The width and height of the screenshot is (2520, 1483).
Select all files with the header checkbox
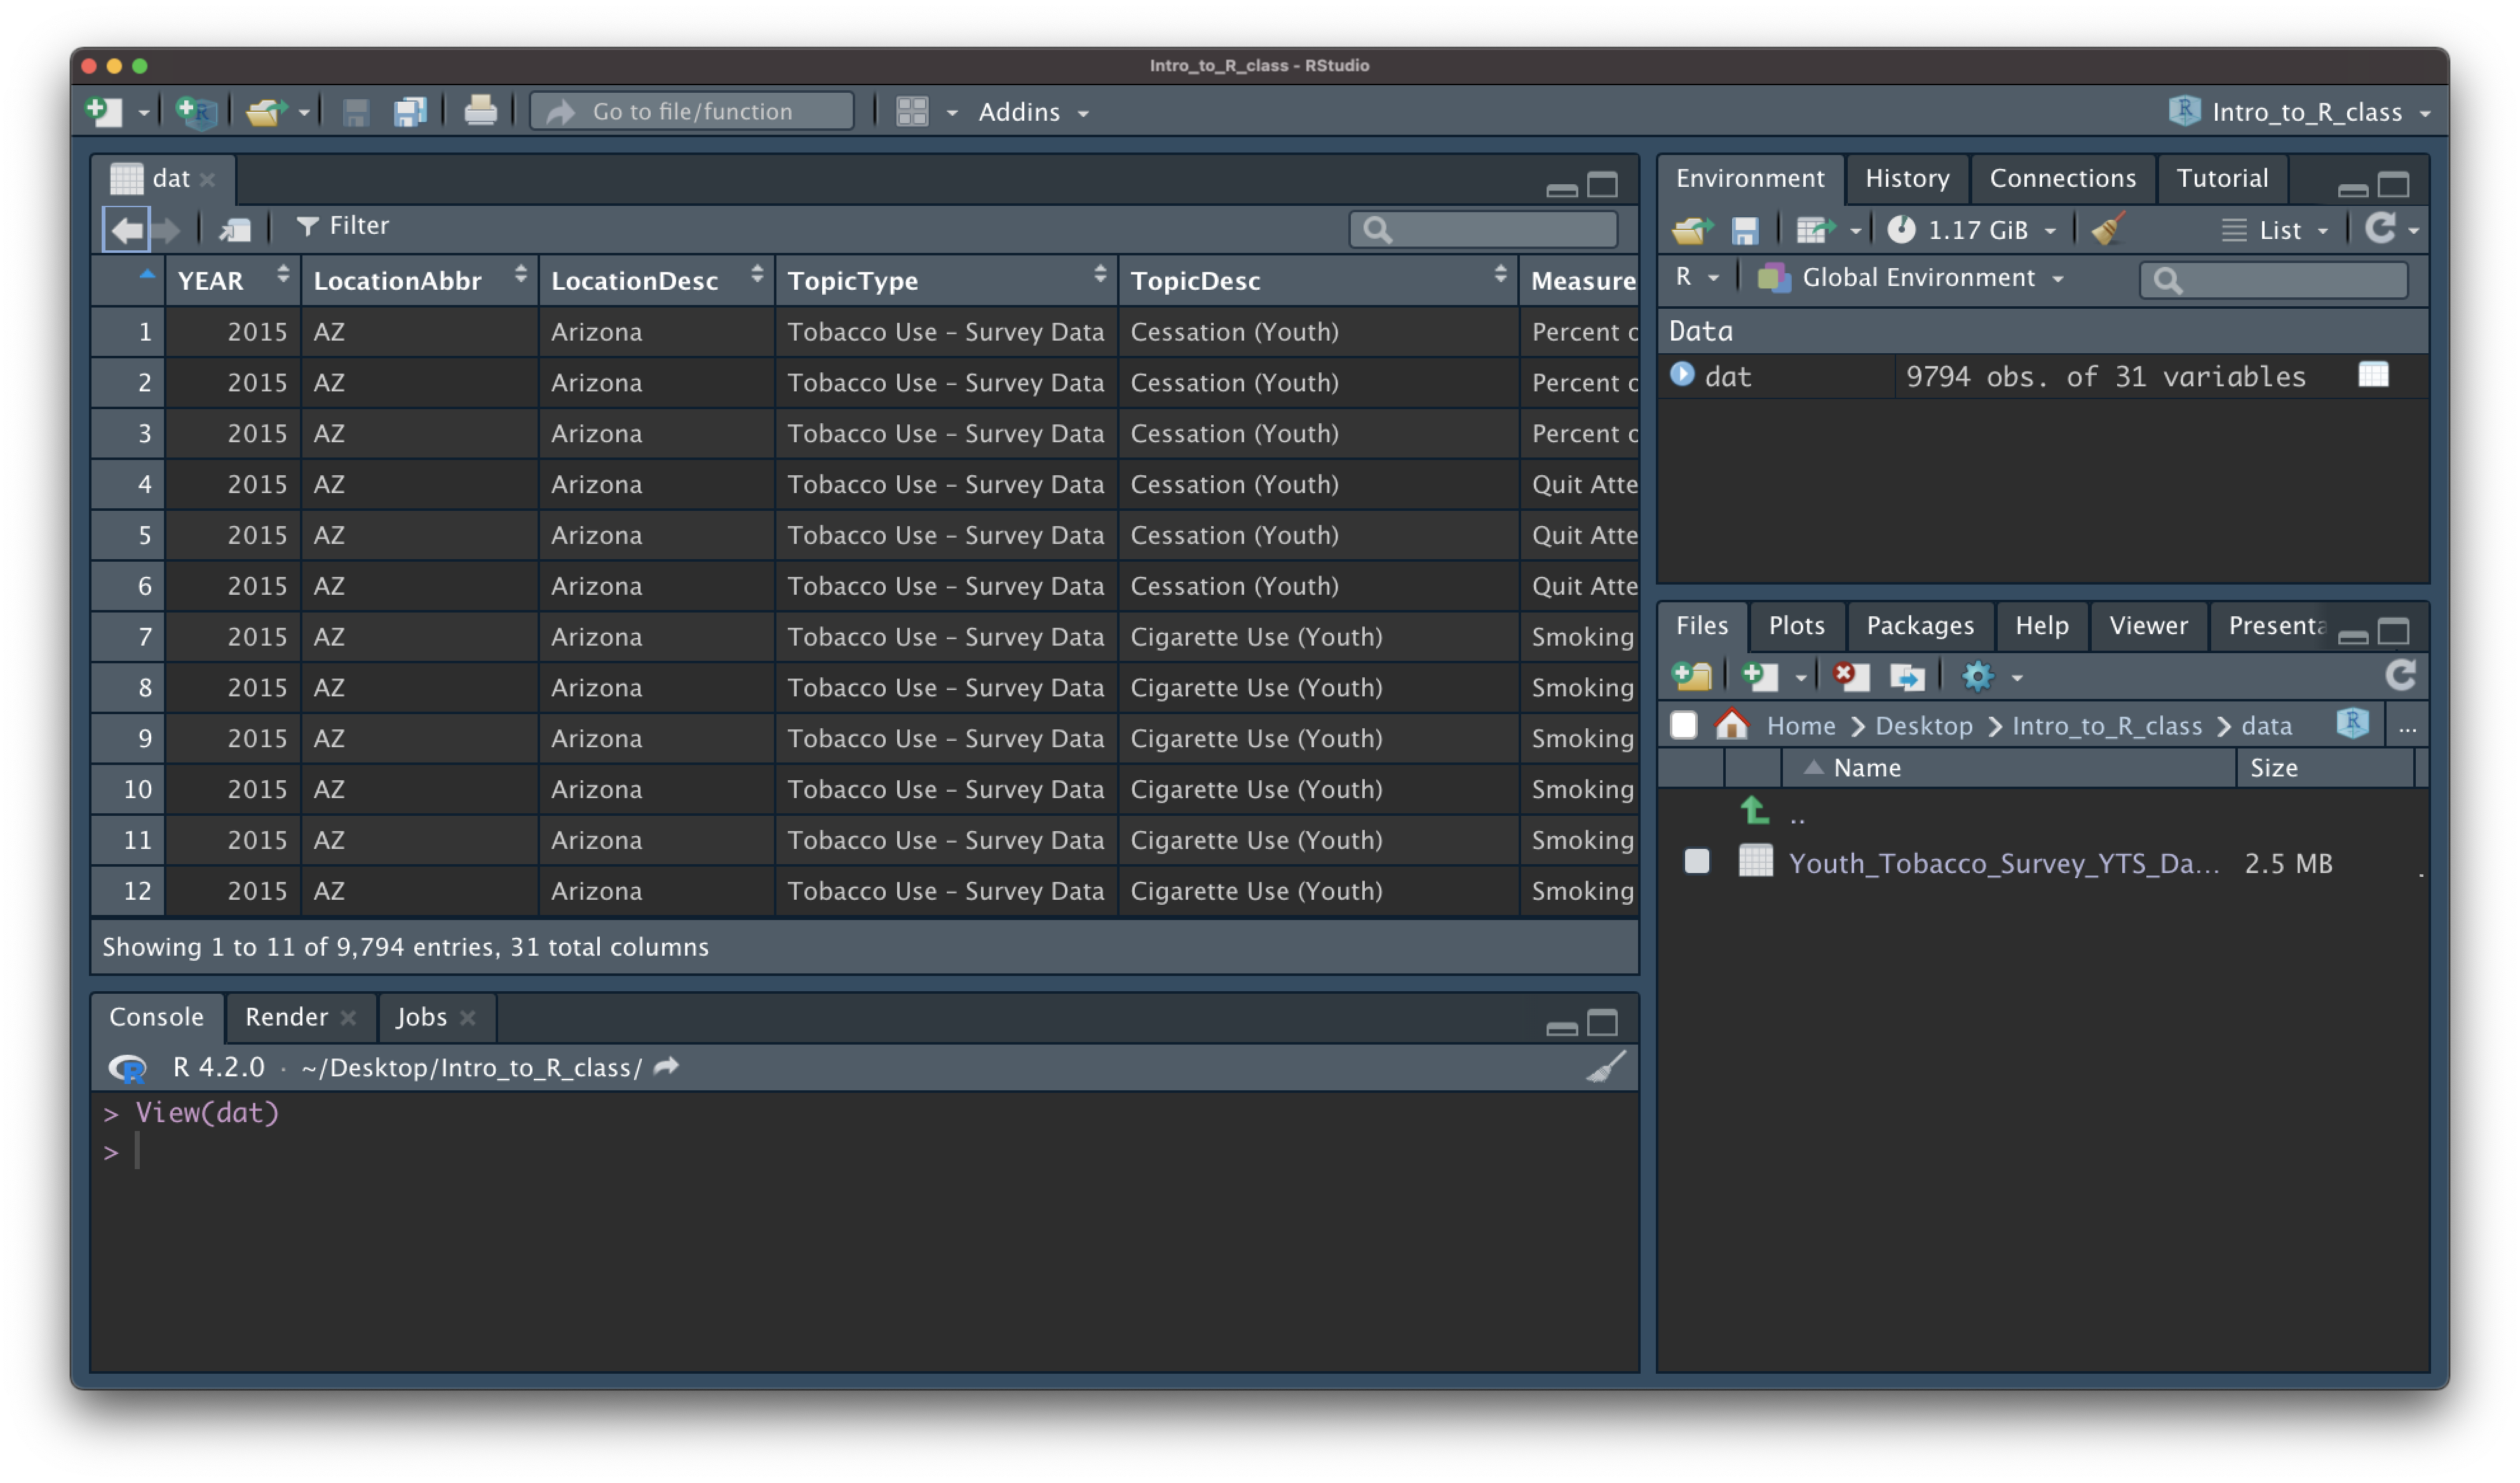pos(1683,725)
